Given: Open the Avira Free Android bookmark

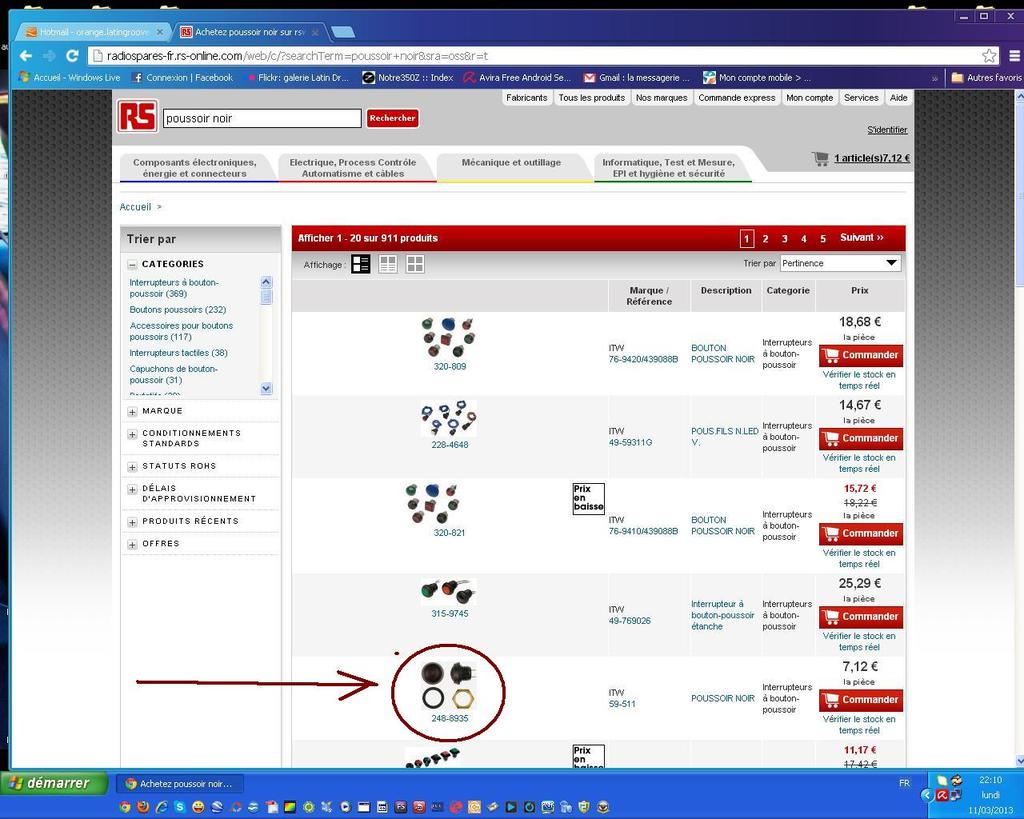Looking at the screenshot, I should click(517, 78).
